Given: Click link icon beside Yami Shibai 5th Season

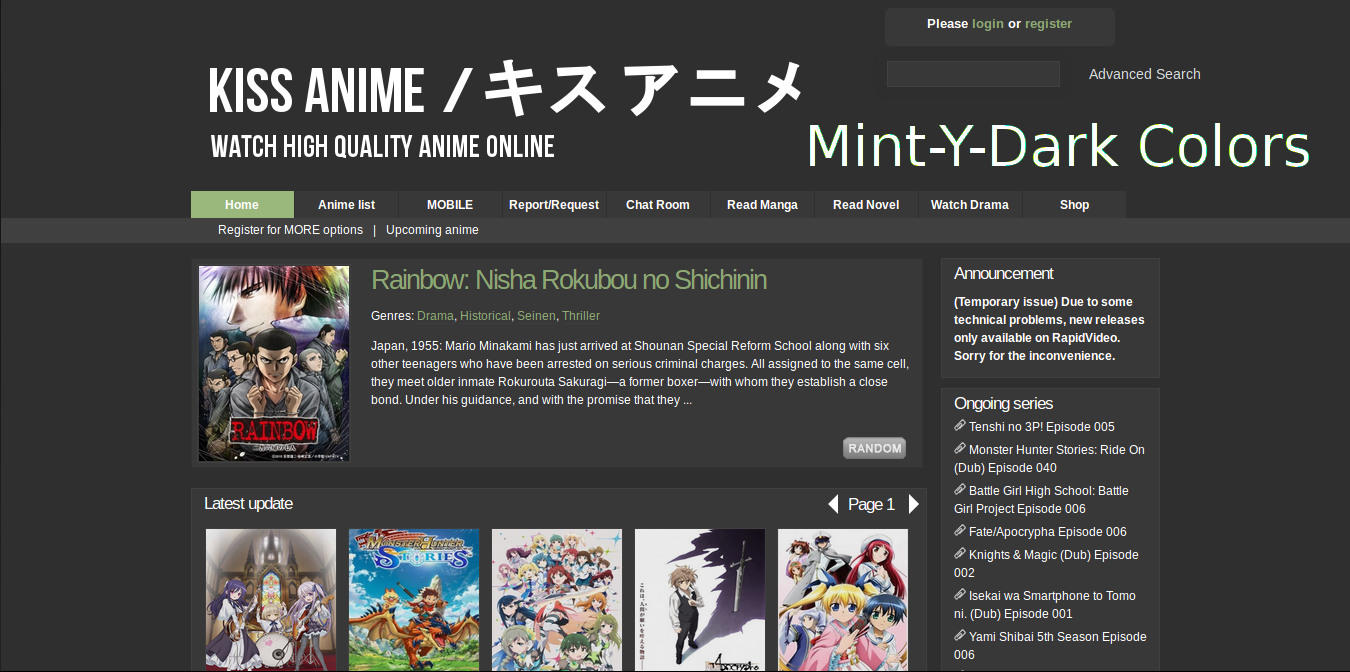Looking at the screenshot, I should (960, 636).
